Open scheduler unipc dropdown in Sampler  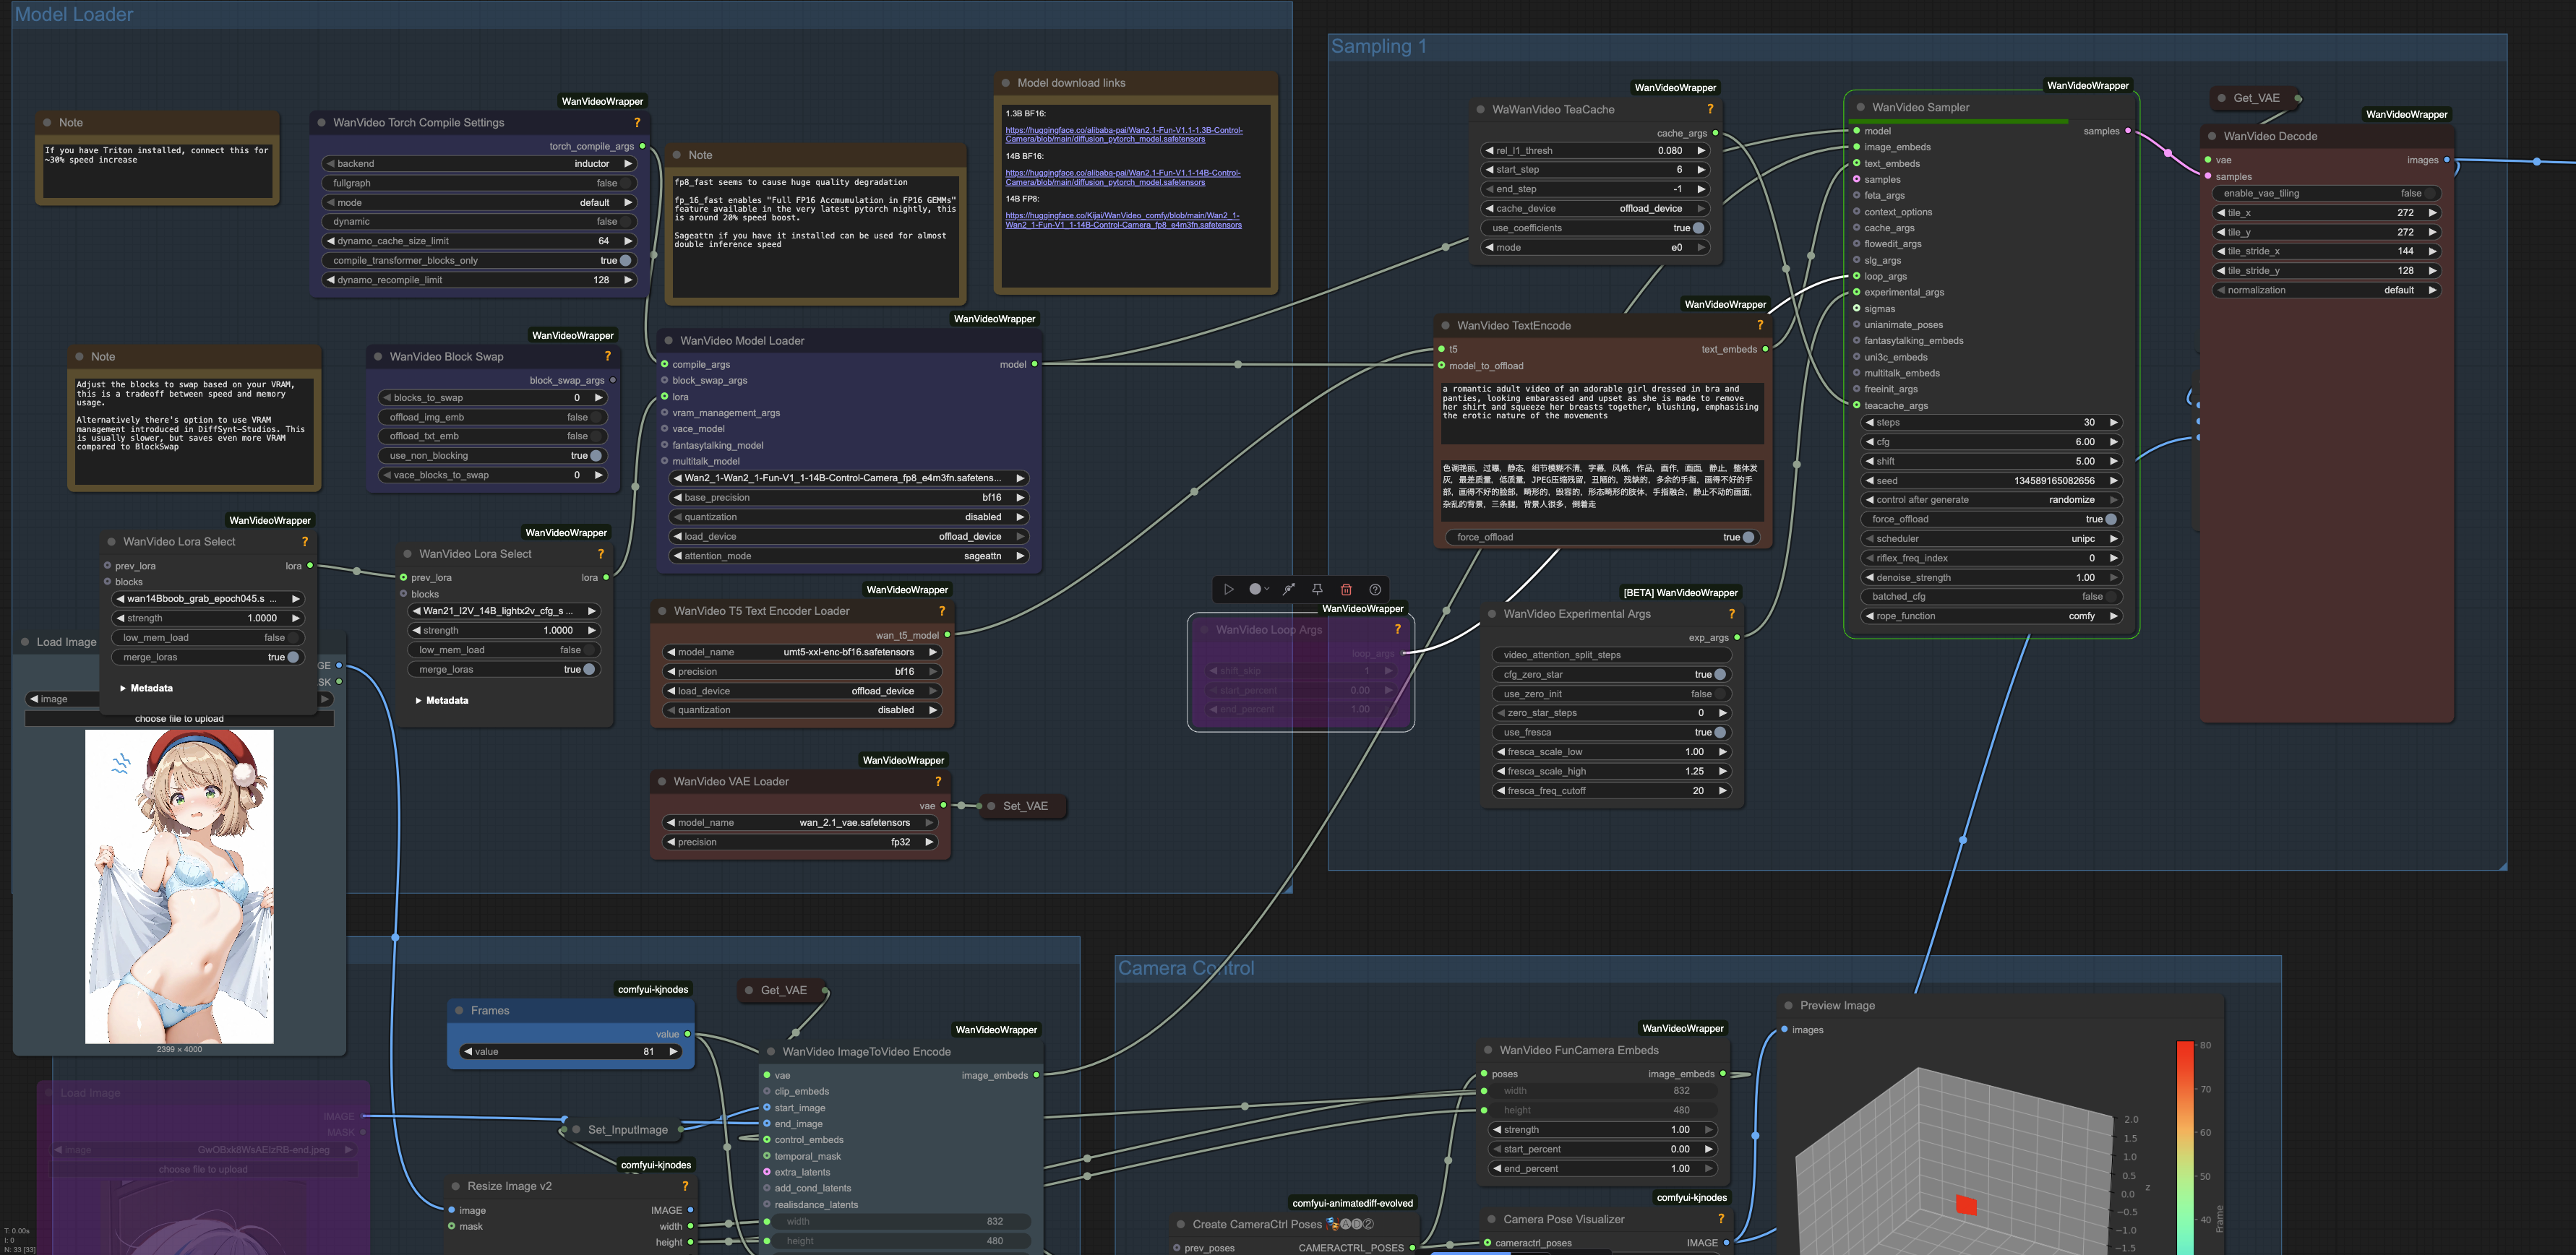coord(1990,538)
